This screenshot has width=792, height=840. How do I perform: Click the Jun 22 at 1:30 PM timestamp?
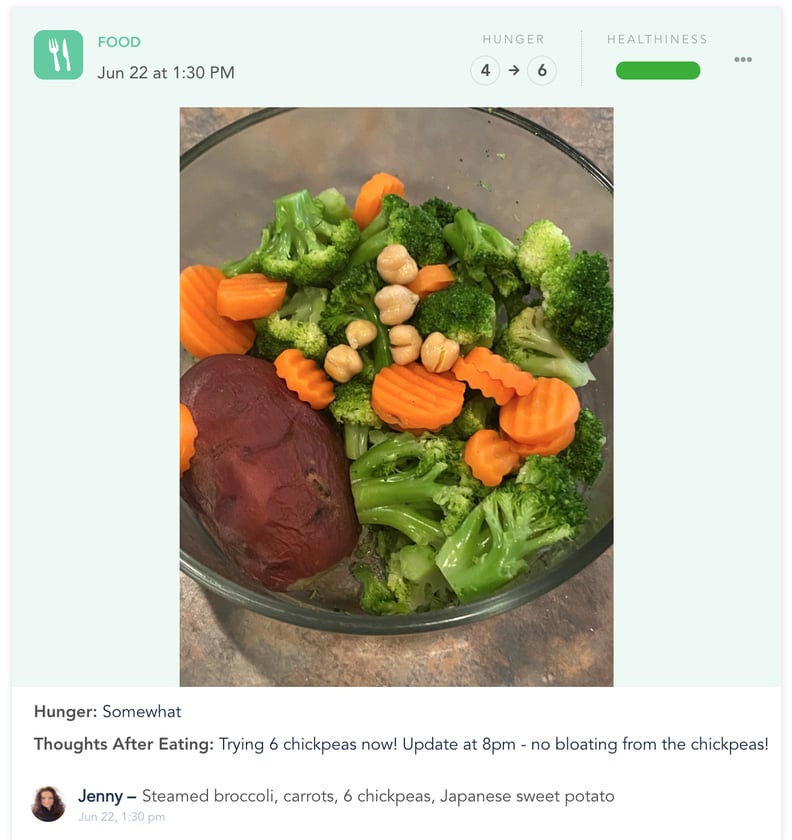click(x=166, y=73)
